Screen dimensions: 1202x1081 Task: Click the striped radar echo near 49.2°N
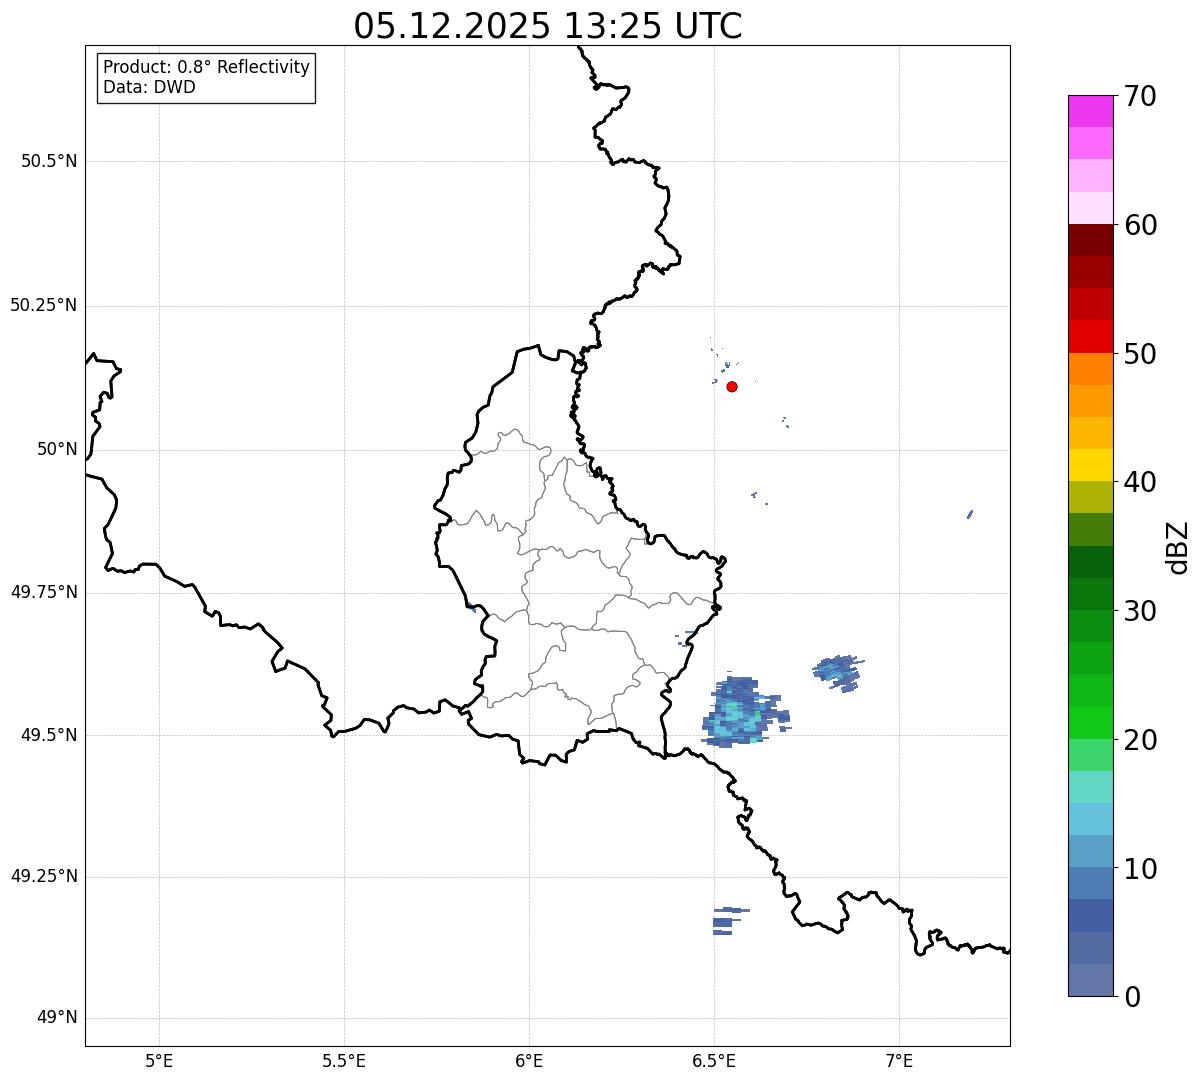click(x=730, y=921)
